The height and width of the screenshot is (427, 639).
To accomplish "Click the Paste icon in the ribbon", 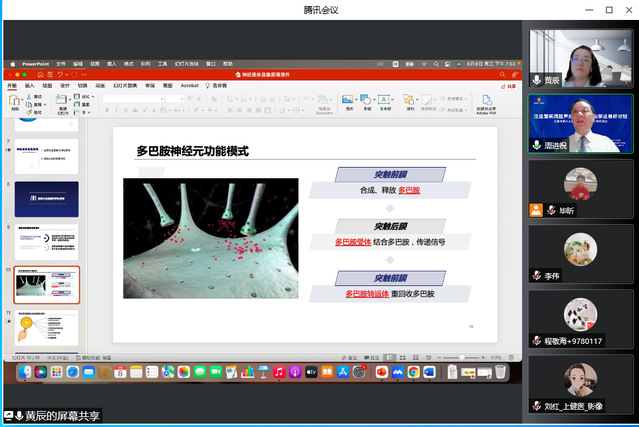I will tap(15, 101).
